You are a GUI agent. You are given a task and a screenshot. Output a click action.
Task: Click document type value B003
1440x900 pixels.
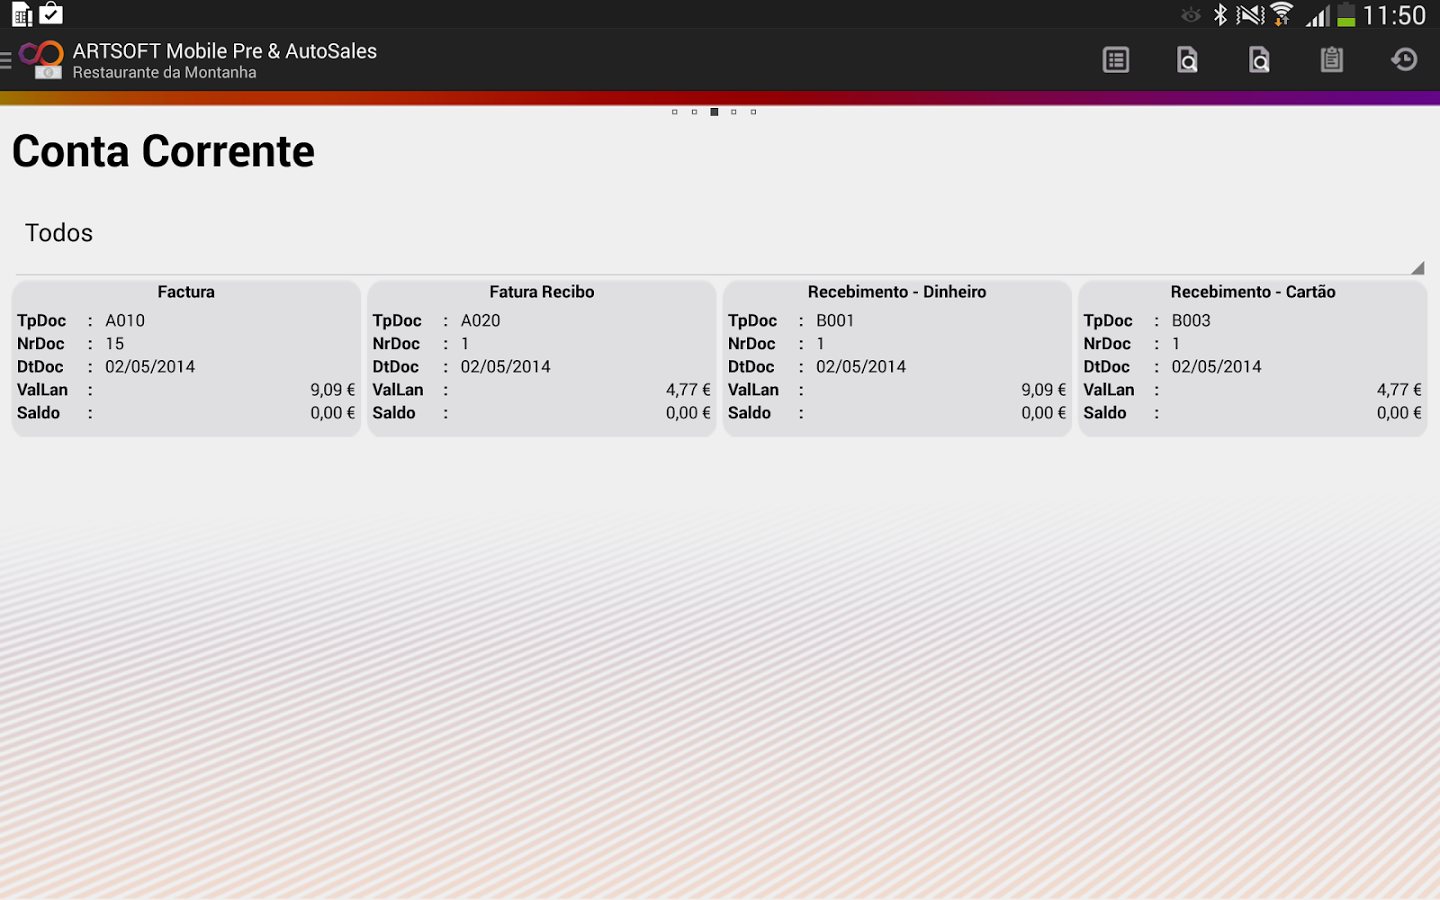click(x=1191, y=321)
